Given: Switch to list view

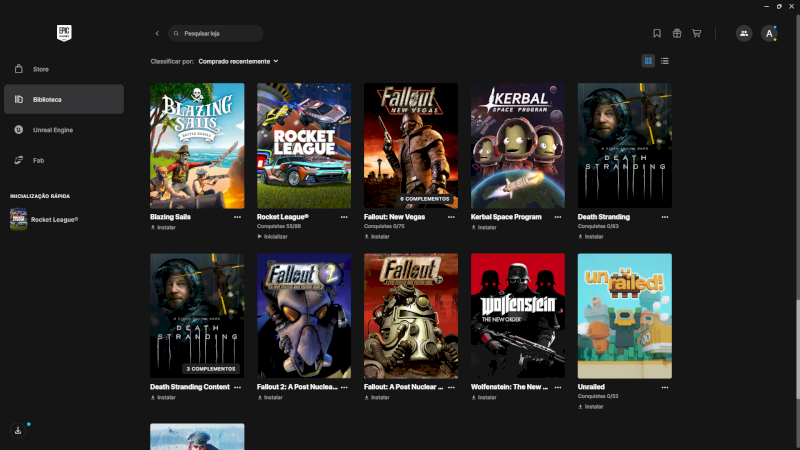Looking at the screenshot, I should point(665,61).
